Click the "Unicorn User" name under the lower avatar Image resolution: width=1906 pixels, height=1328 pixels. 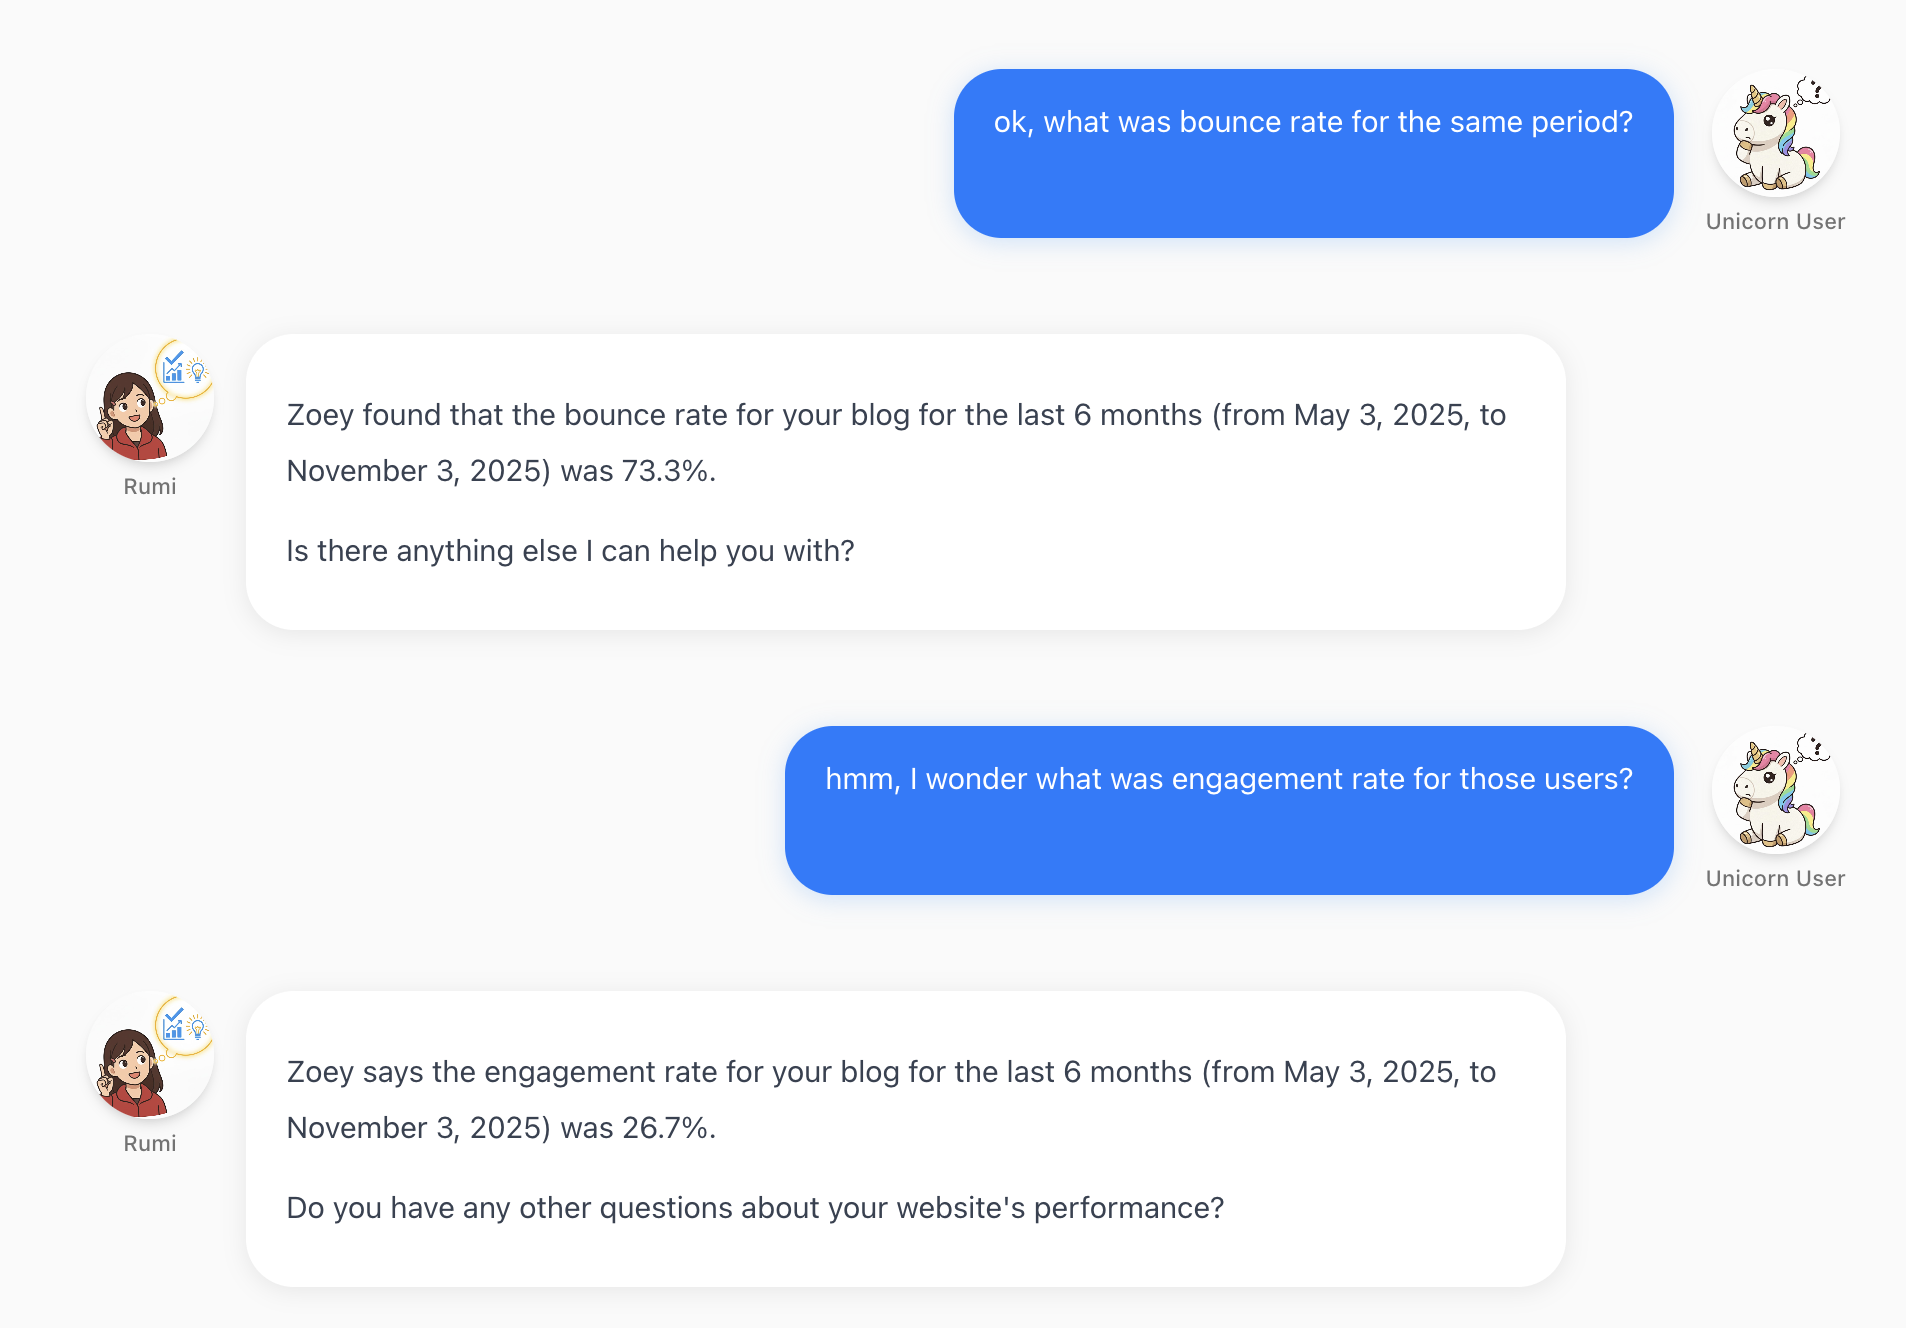click(1775, 879)
